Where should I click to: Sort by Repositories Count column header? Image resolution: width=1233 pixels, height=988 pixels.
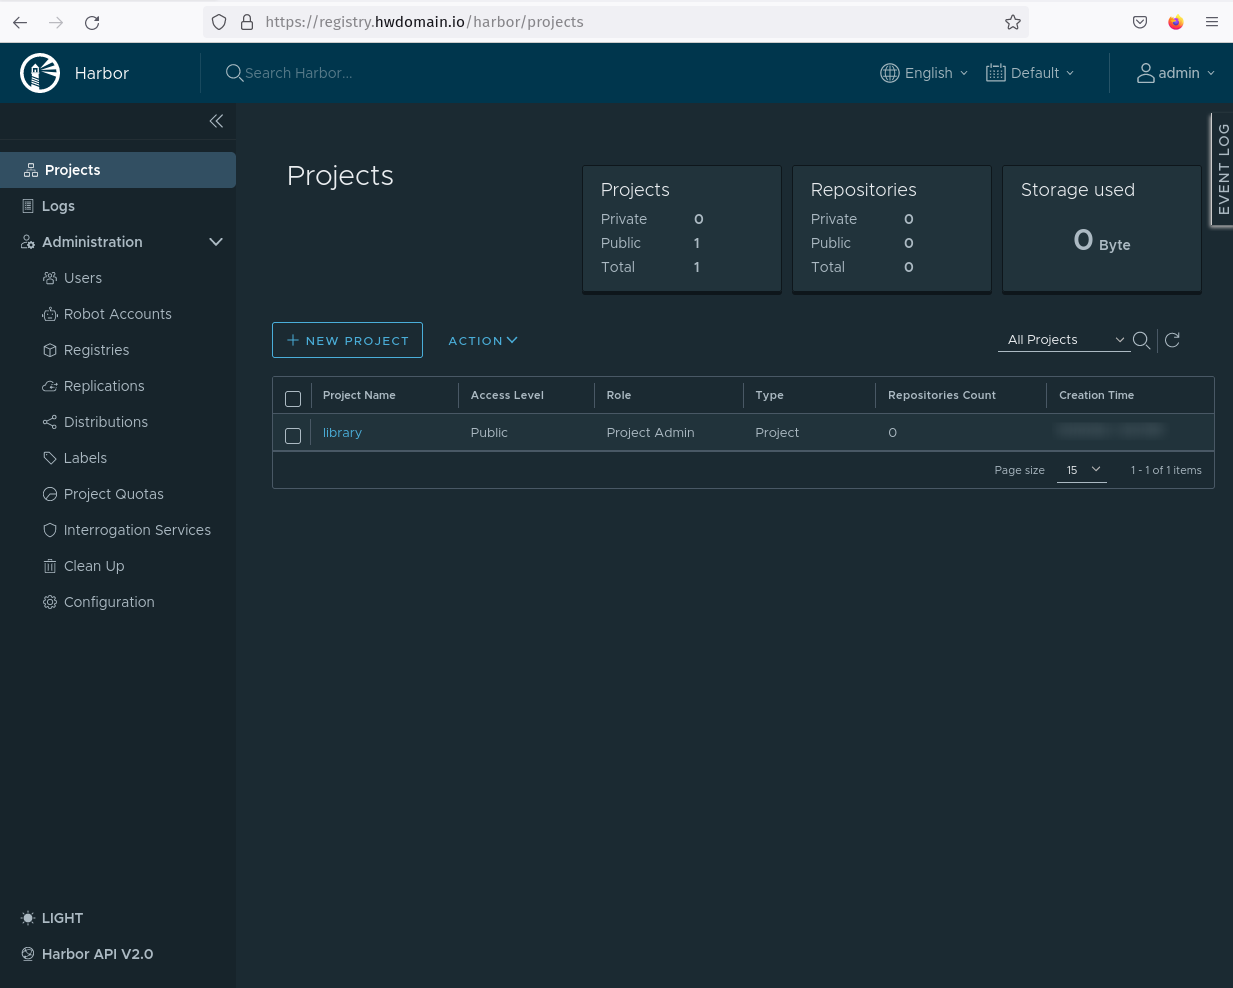click(942, 395)
